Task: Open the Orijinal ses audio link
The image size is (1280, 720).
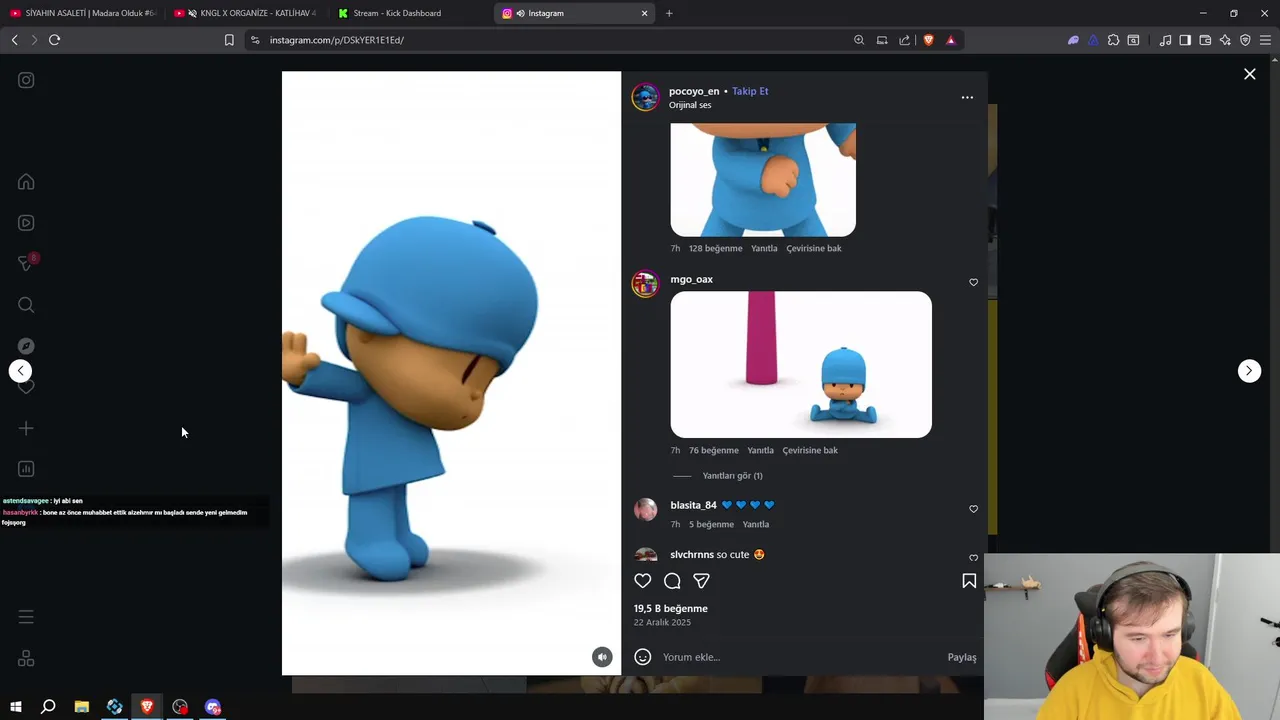Action: tap(690, 105)
